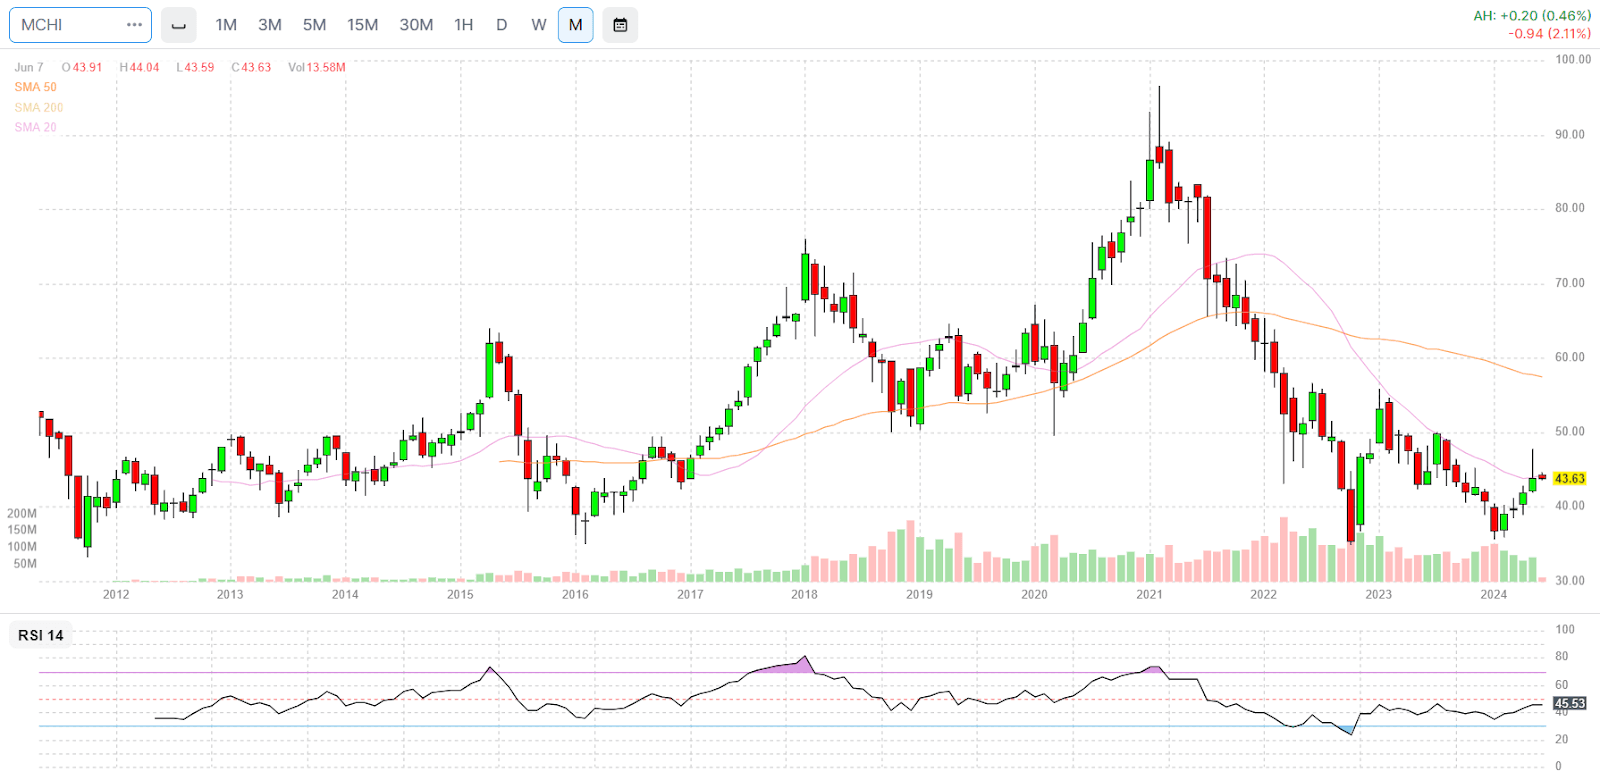Open the RSI 14 indicator label
The height and width of the screenshot is (780, 1600).
41,635
